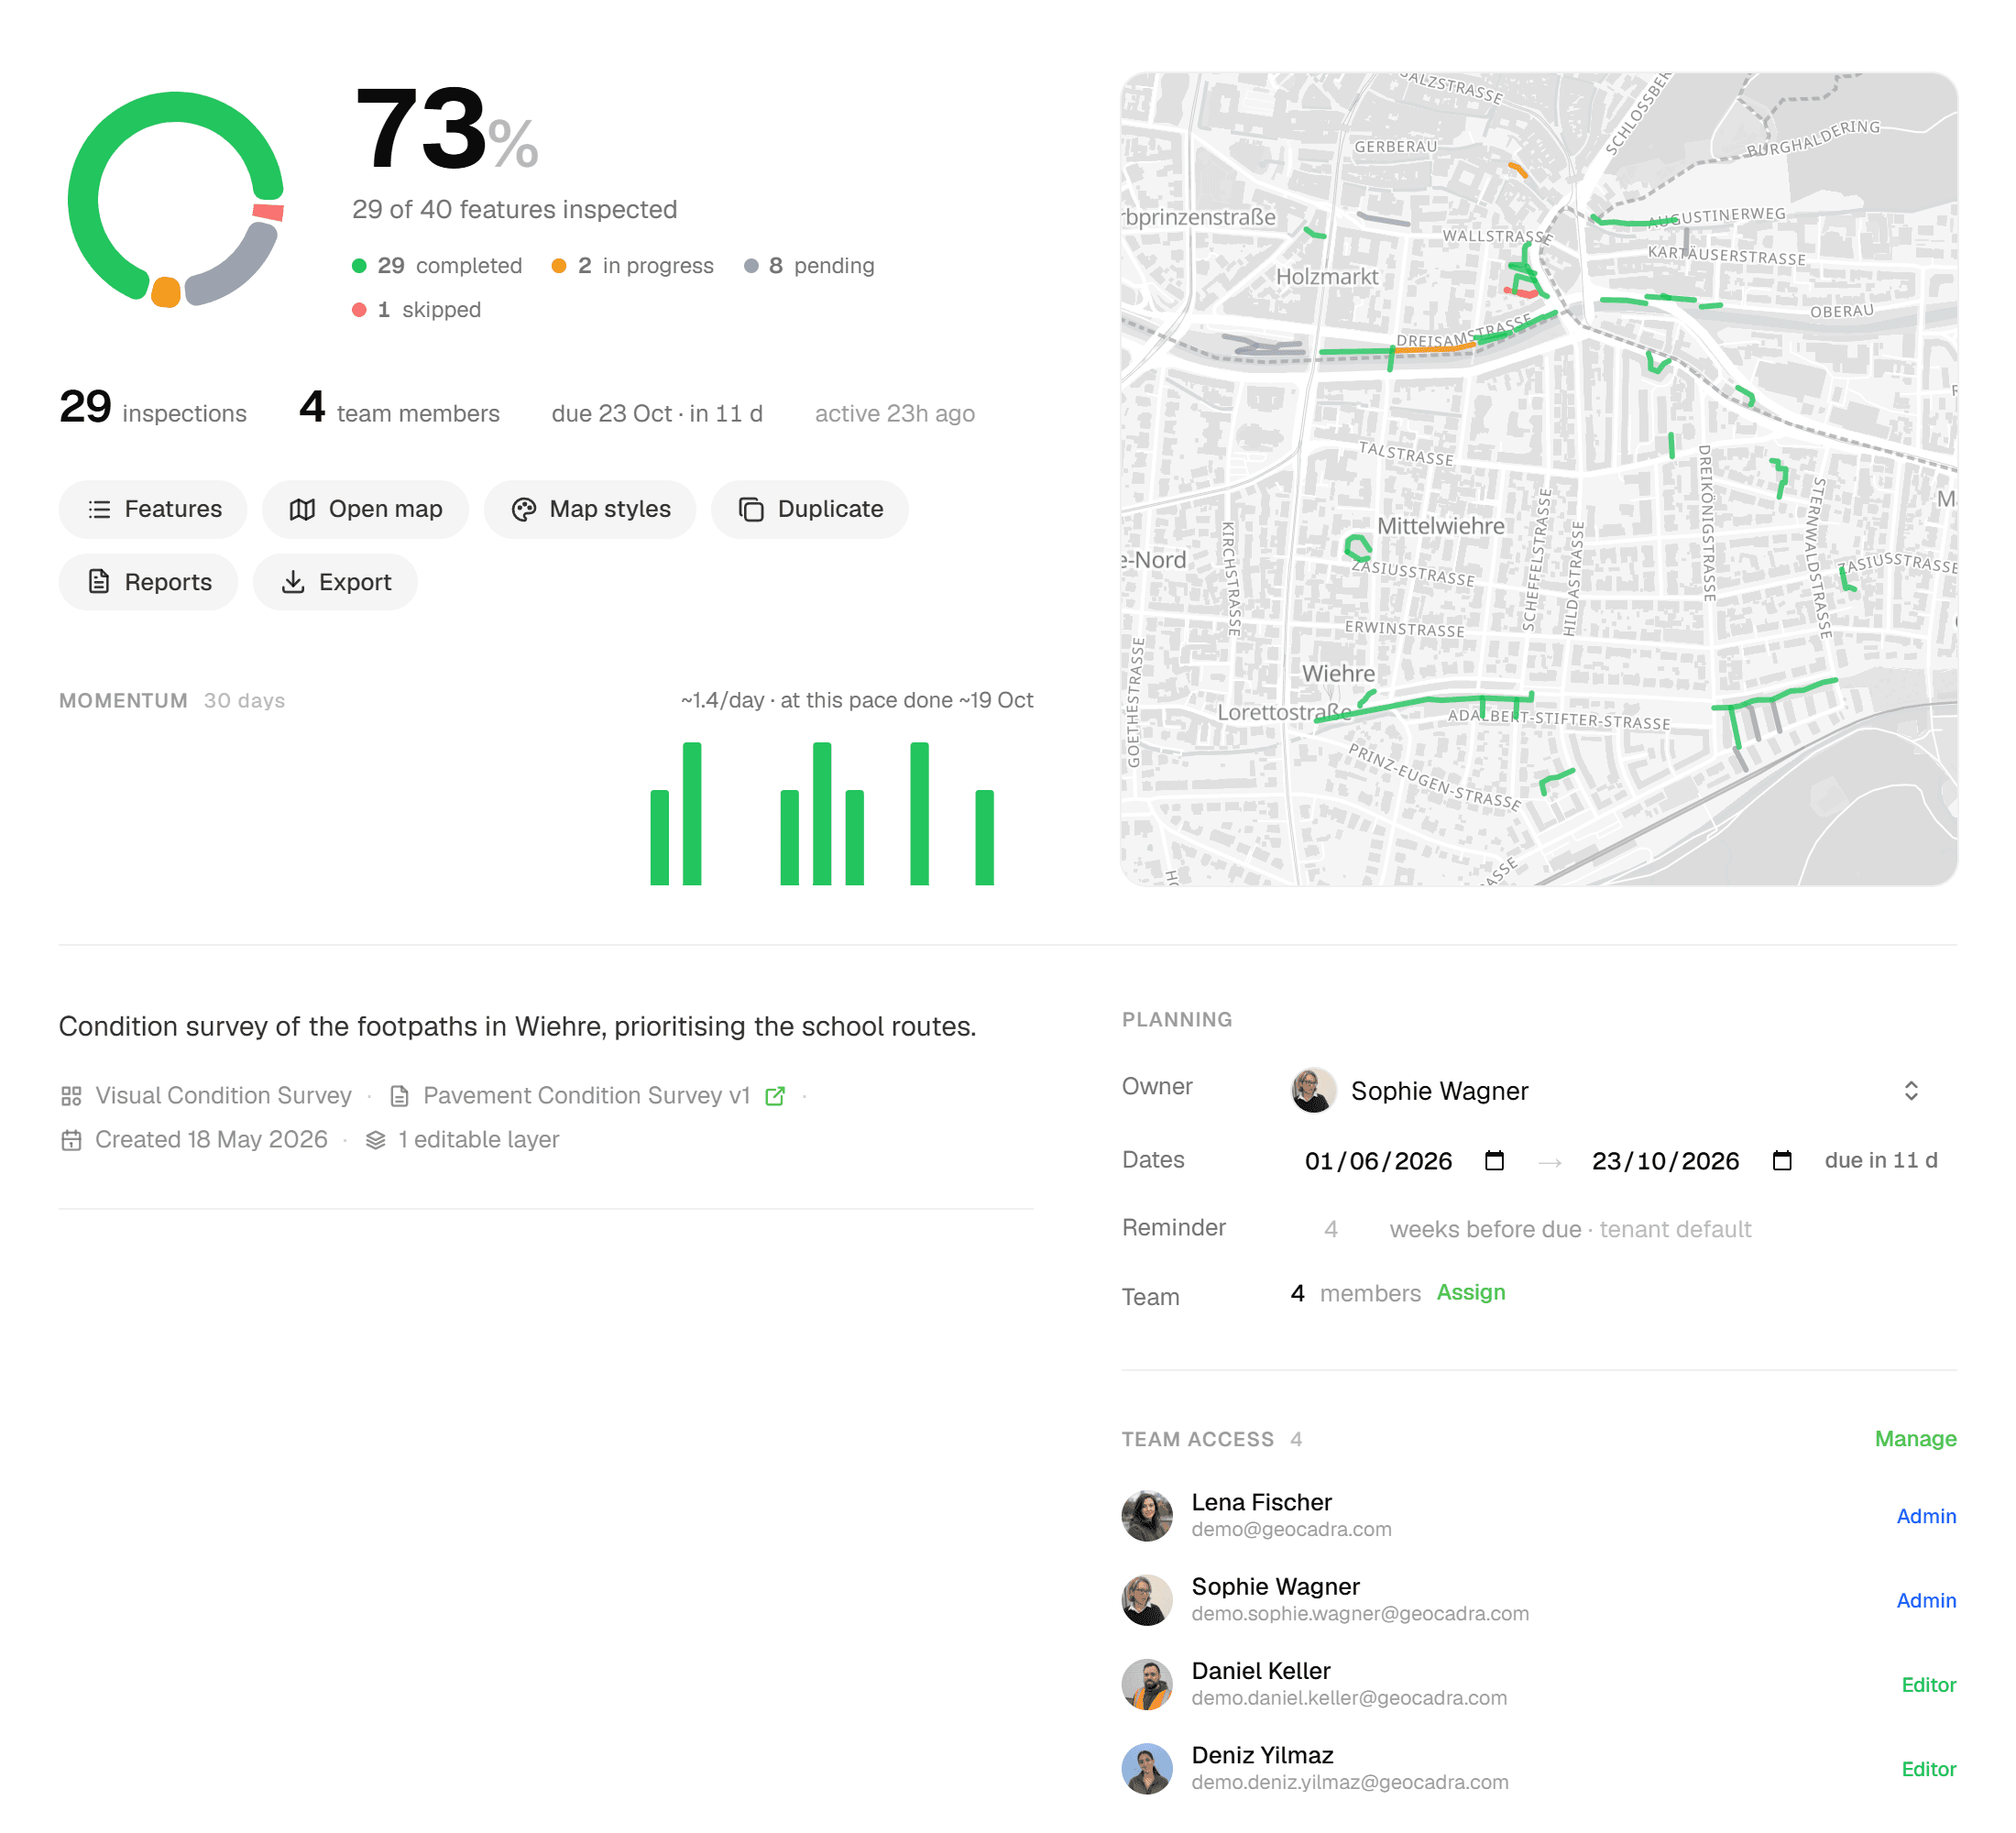The height and width of the screenshot is (1833, 2016).
Task: Click Manage team access link
Action: 1915,1439
